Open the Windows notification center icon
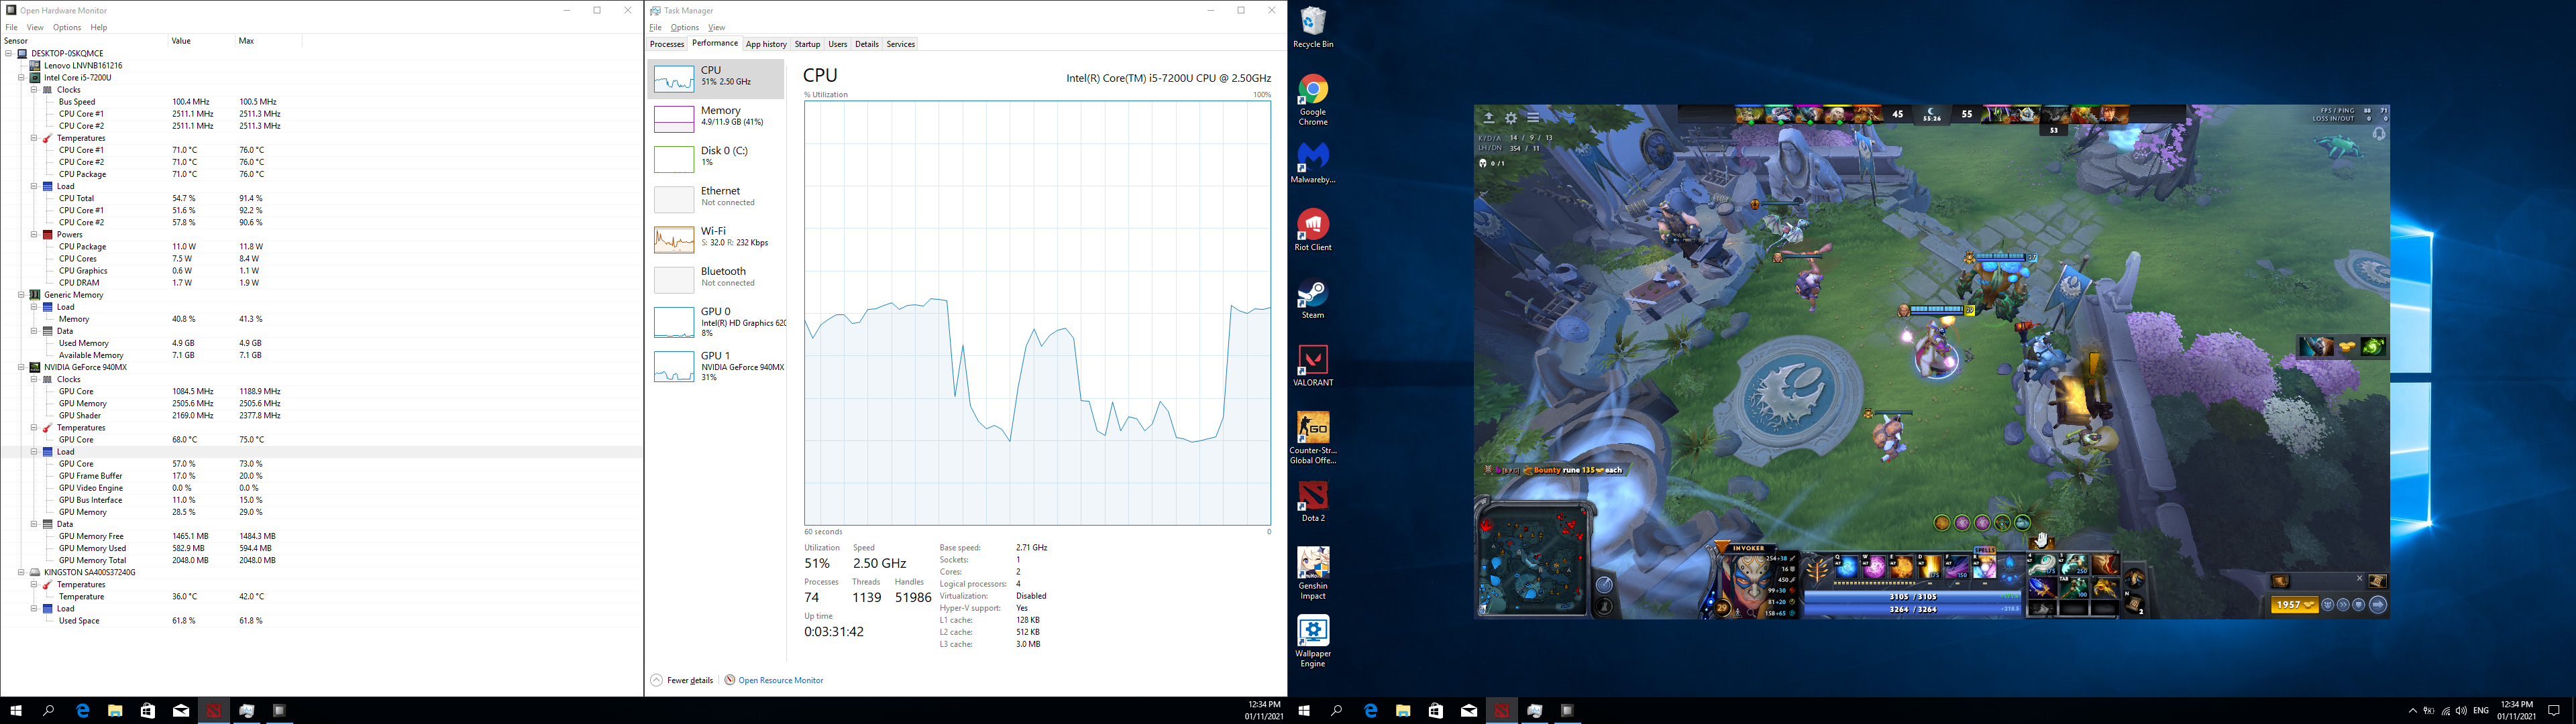This screenshot has height=724, width=2576. [x=2553, y=711]
